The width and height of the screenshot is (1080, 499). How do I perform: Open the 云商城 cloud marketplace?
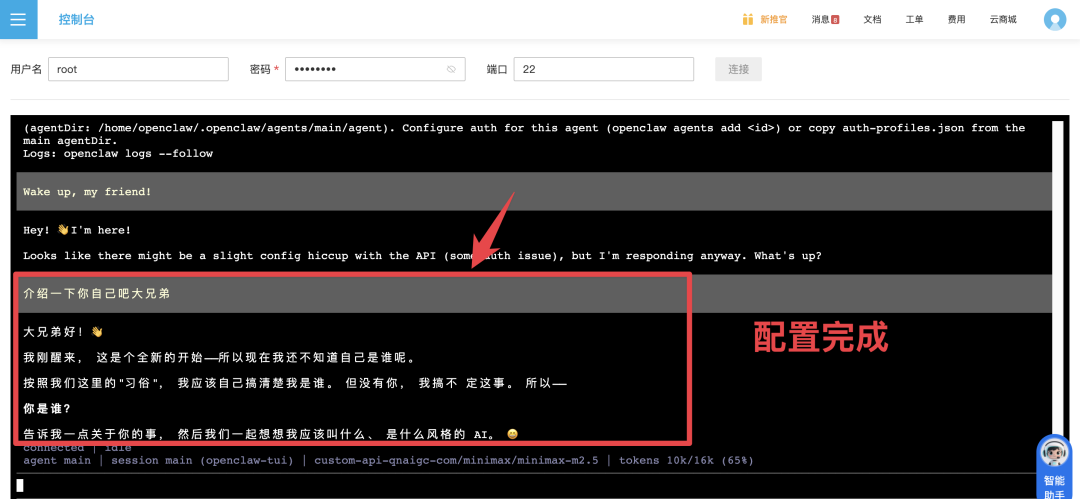[x=1002, y=19]
